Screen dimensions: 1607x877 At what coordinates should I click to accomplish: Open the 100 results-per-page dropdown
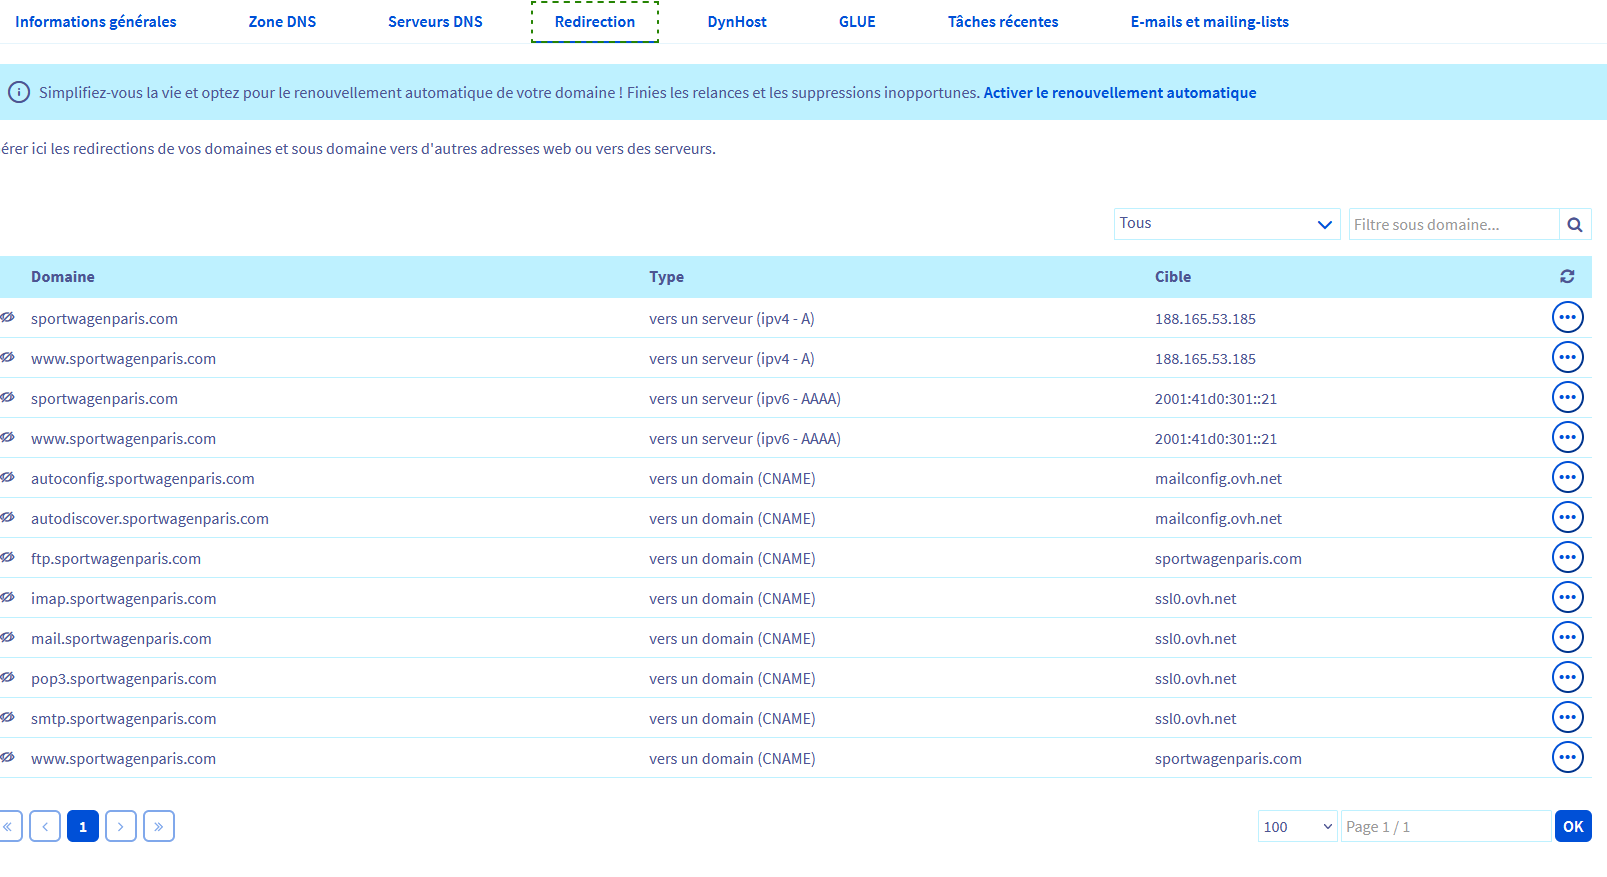(1297, 827)
